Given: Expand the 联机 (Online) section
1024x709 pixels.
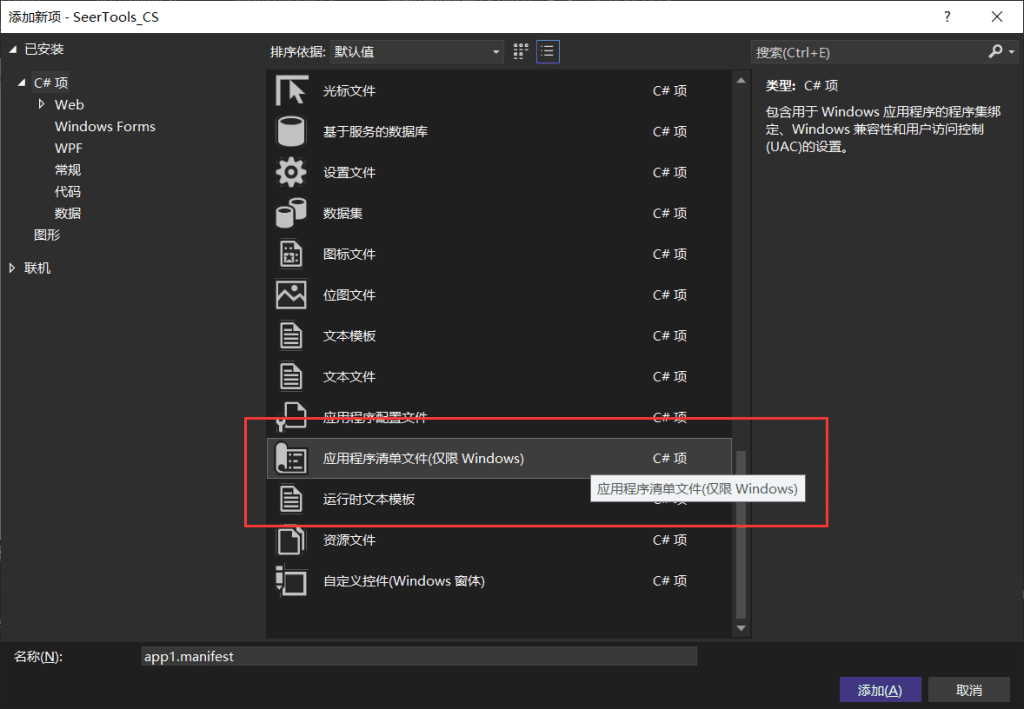Looking at the screenshot, I should coord(13,268).
